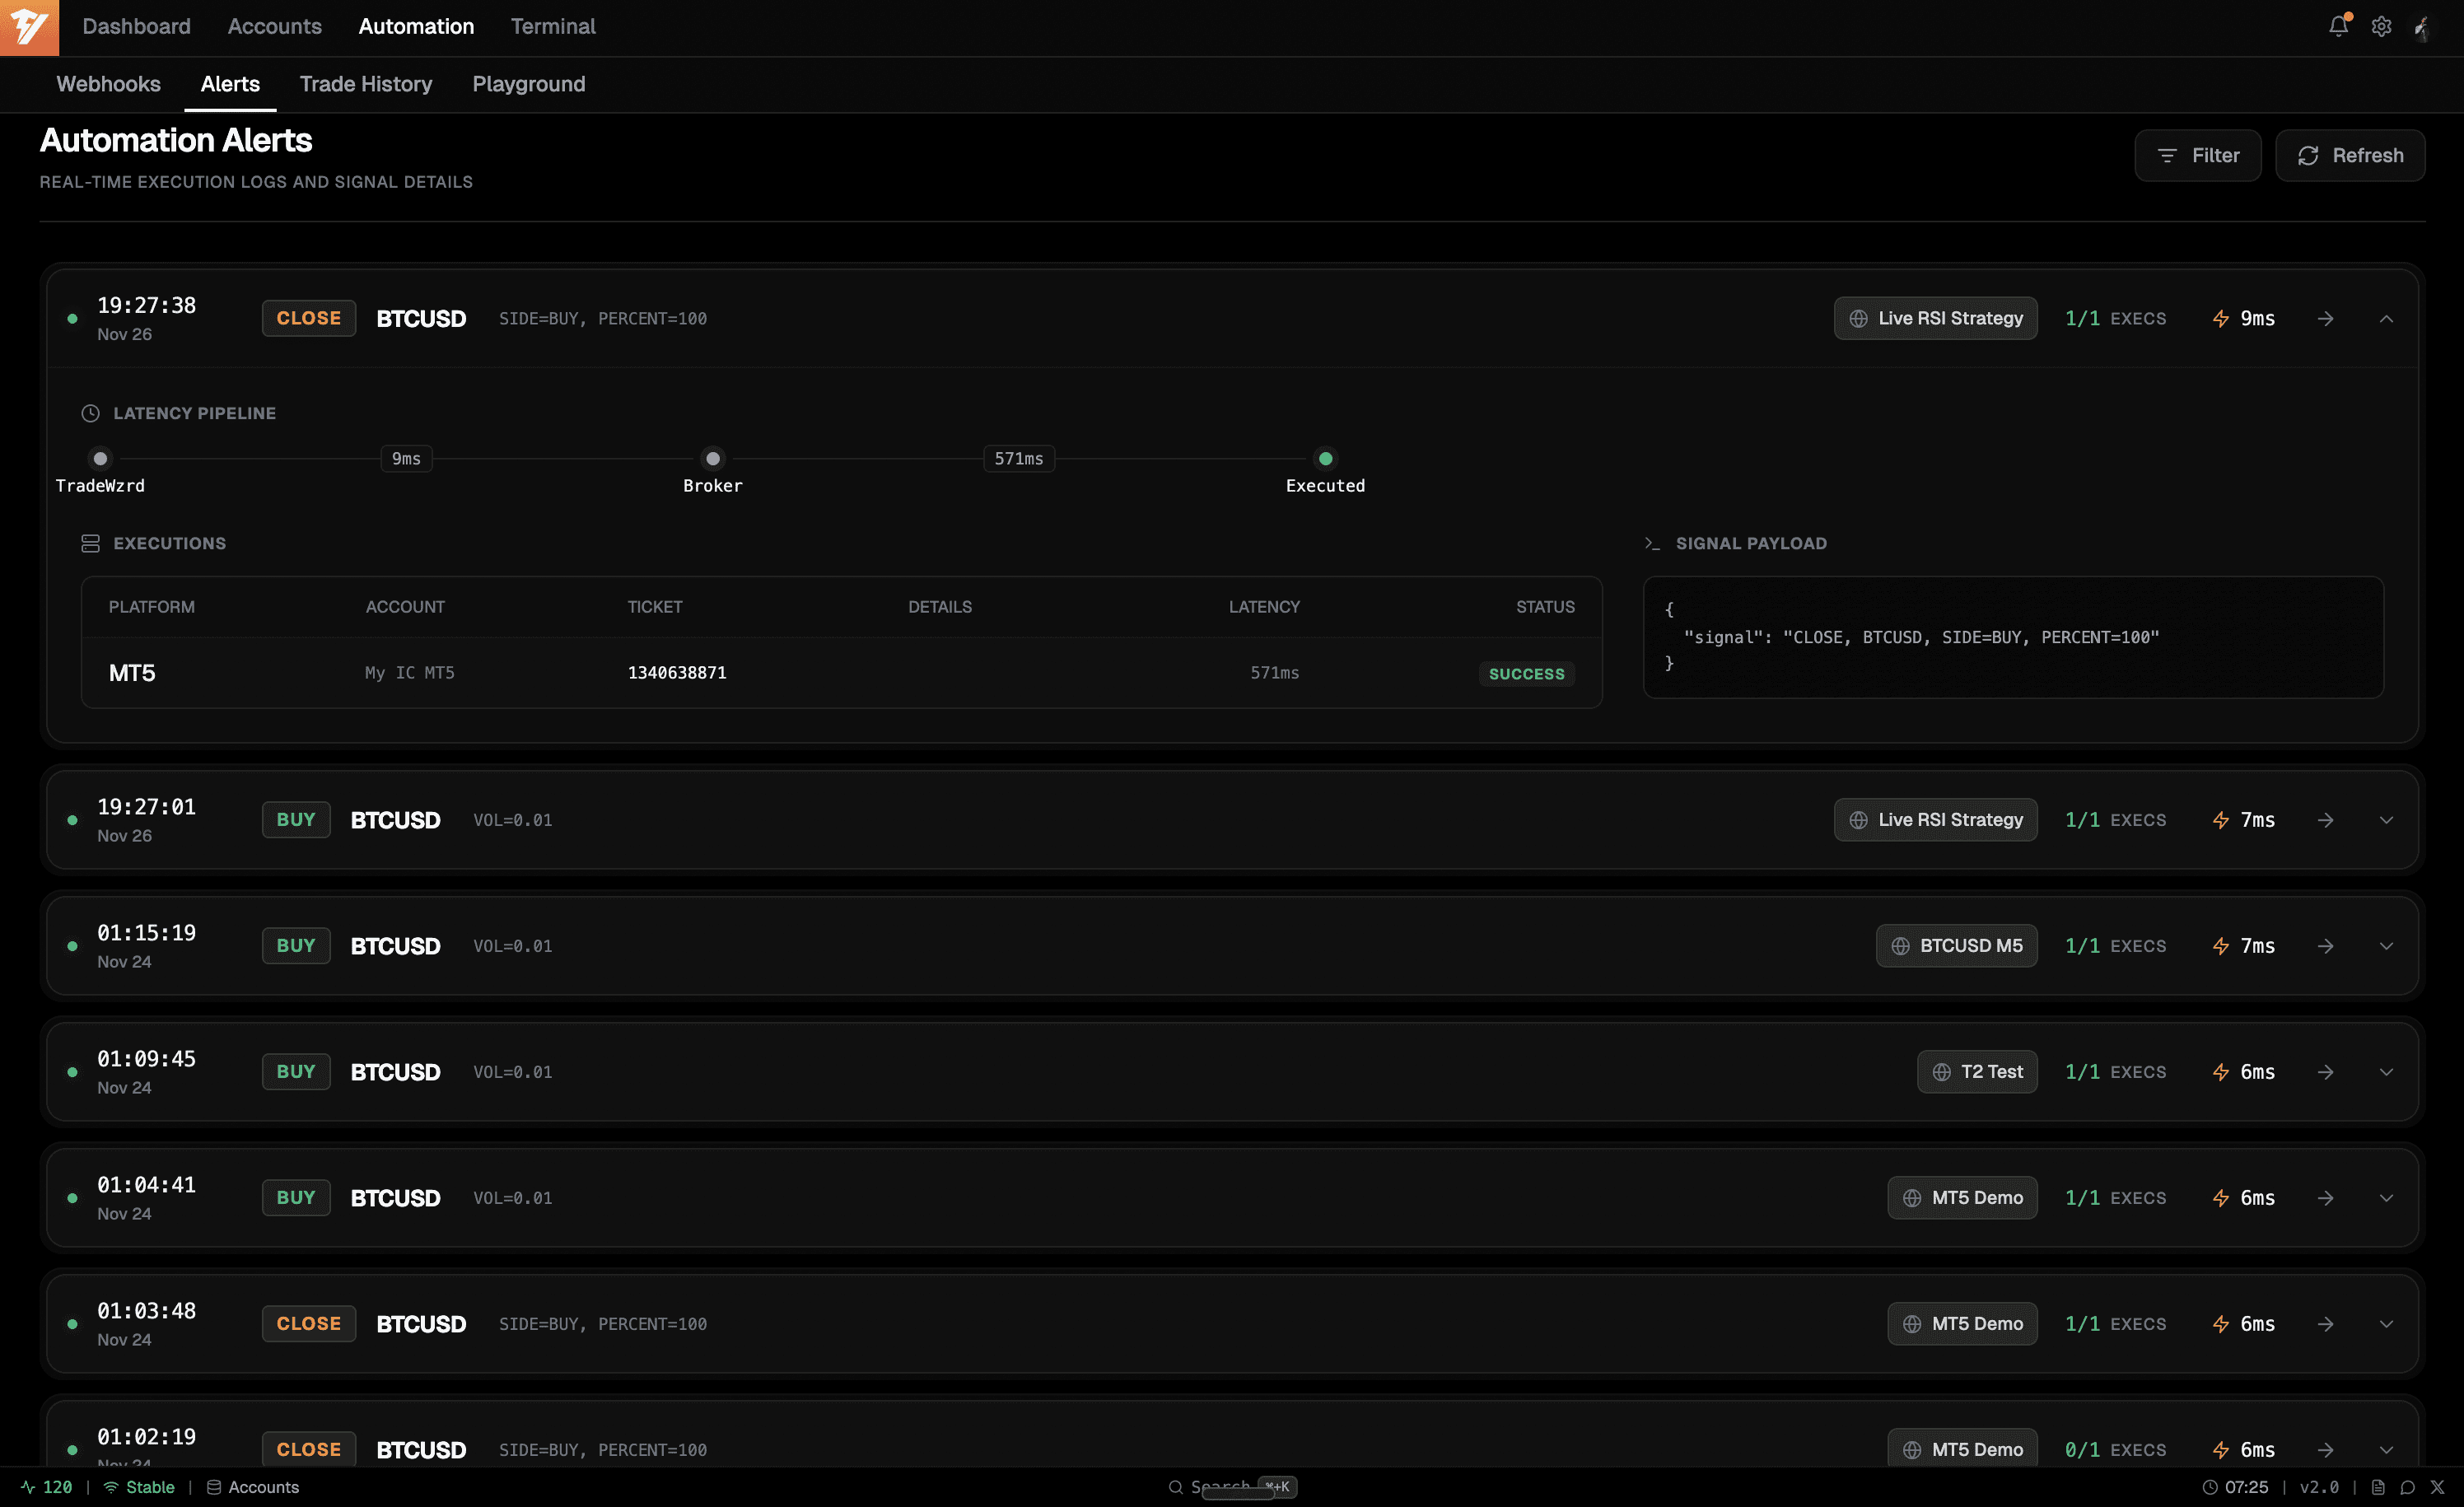Click the Live RSI Strategy badge on first alert
Screen dimensions: 2464x1507
tap(1935, 318)
